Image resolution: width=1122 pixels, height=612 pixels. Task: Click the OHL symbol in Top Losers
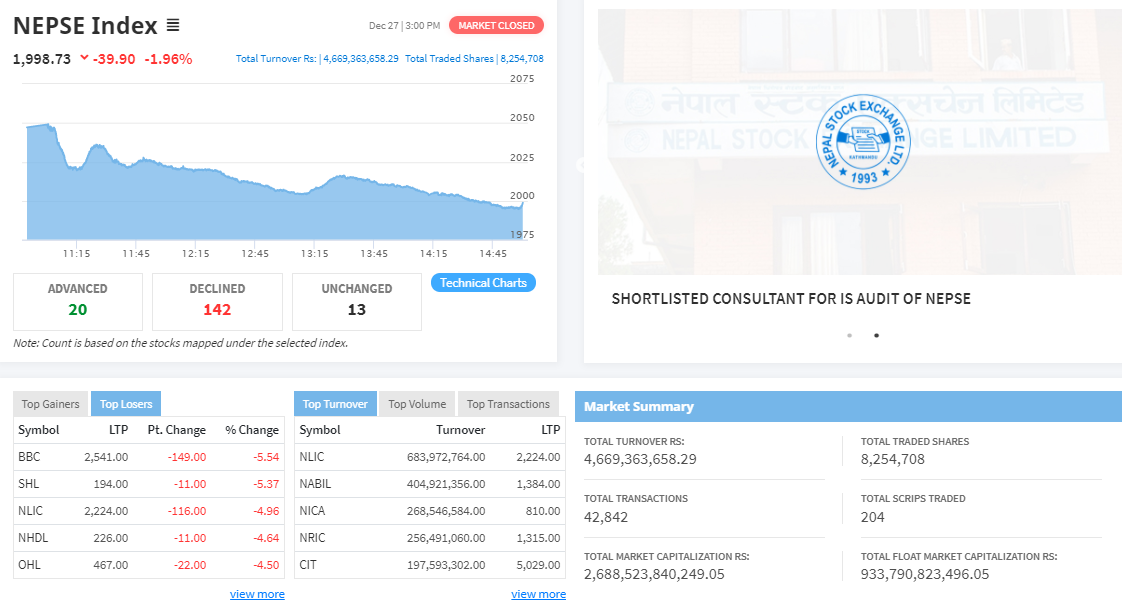coord(29,565)
